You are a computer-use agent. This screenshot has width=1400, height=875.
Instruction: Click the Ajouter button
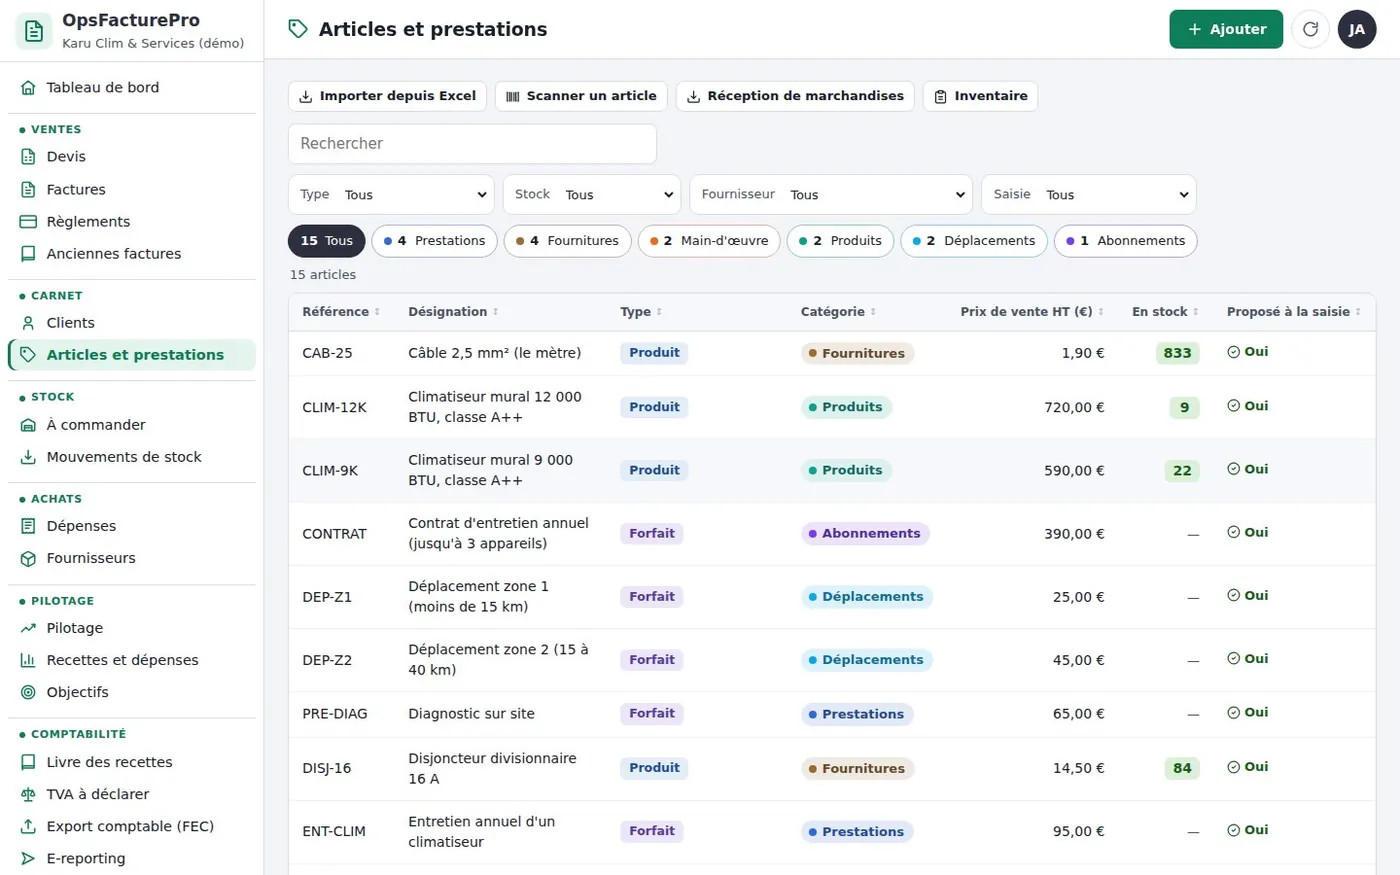pos(1226,29)
